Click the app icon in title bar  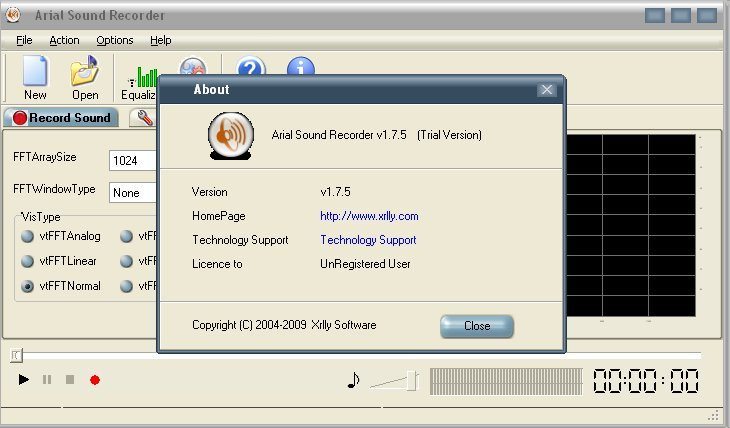(x=14, y=15)
